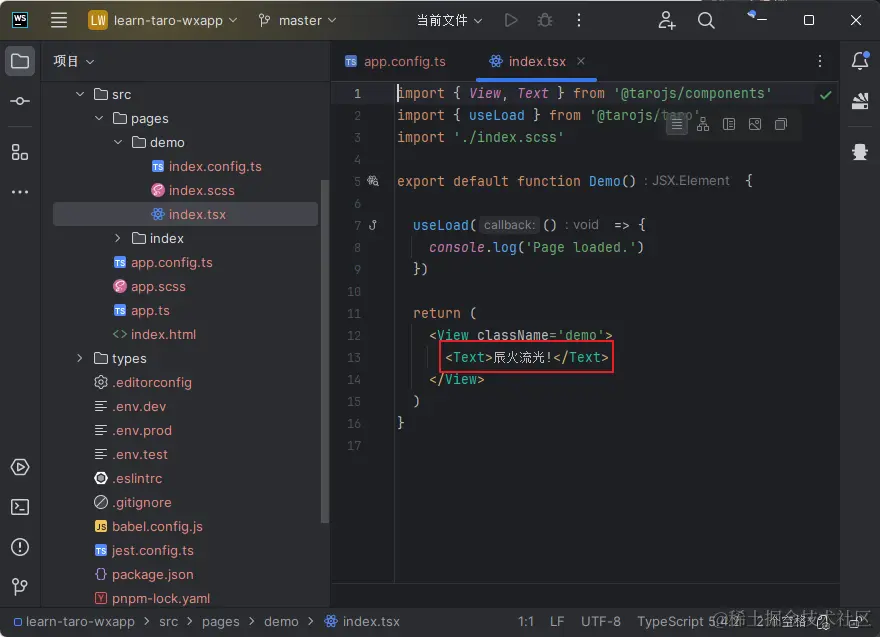Open .eslintrc file
The width and height of the screenshot is (880, 637).
click(128, 478)
